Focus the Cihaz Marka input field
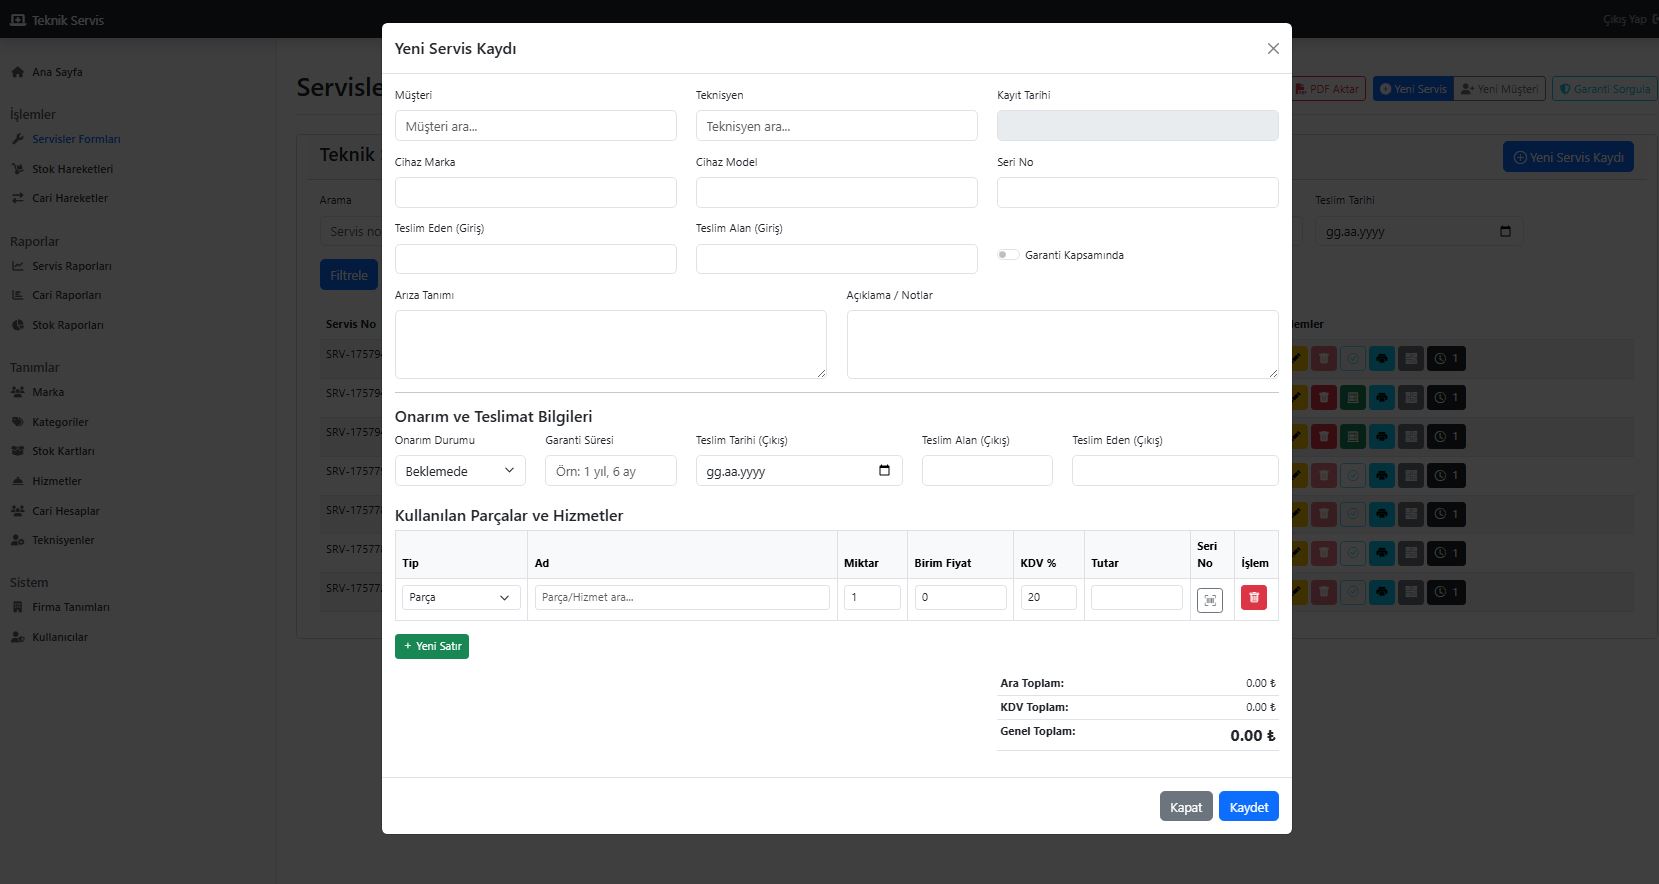Image resolution: width=1659 pixels, height=884 pixels. [535, 193]
